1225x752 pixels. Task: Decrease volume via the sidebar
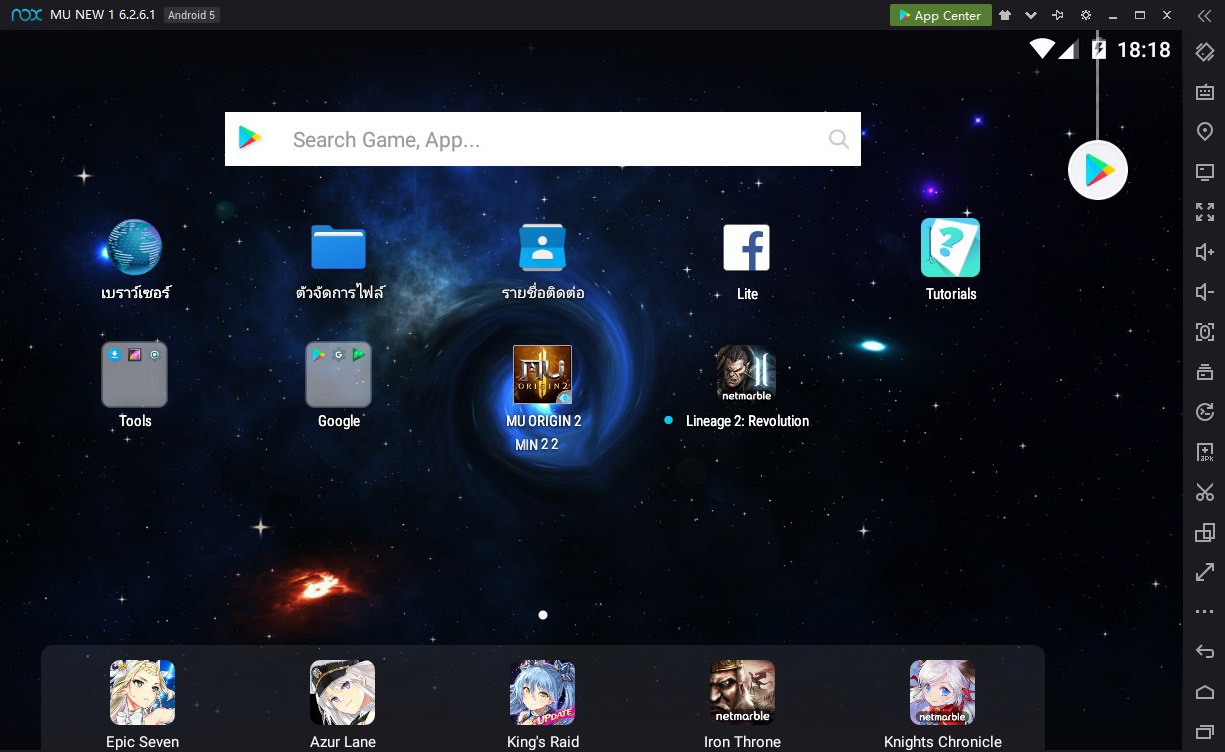(x=1204, y=291)
